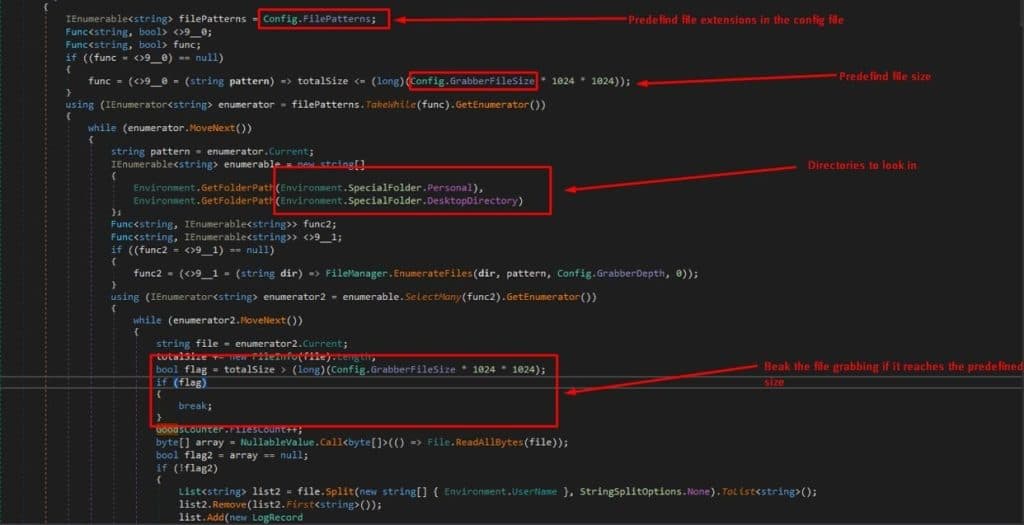The width and height of the screenshot is (1024, 525).
Task: Click Environment.UserName in the Split call
Action: (501, 491)
